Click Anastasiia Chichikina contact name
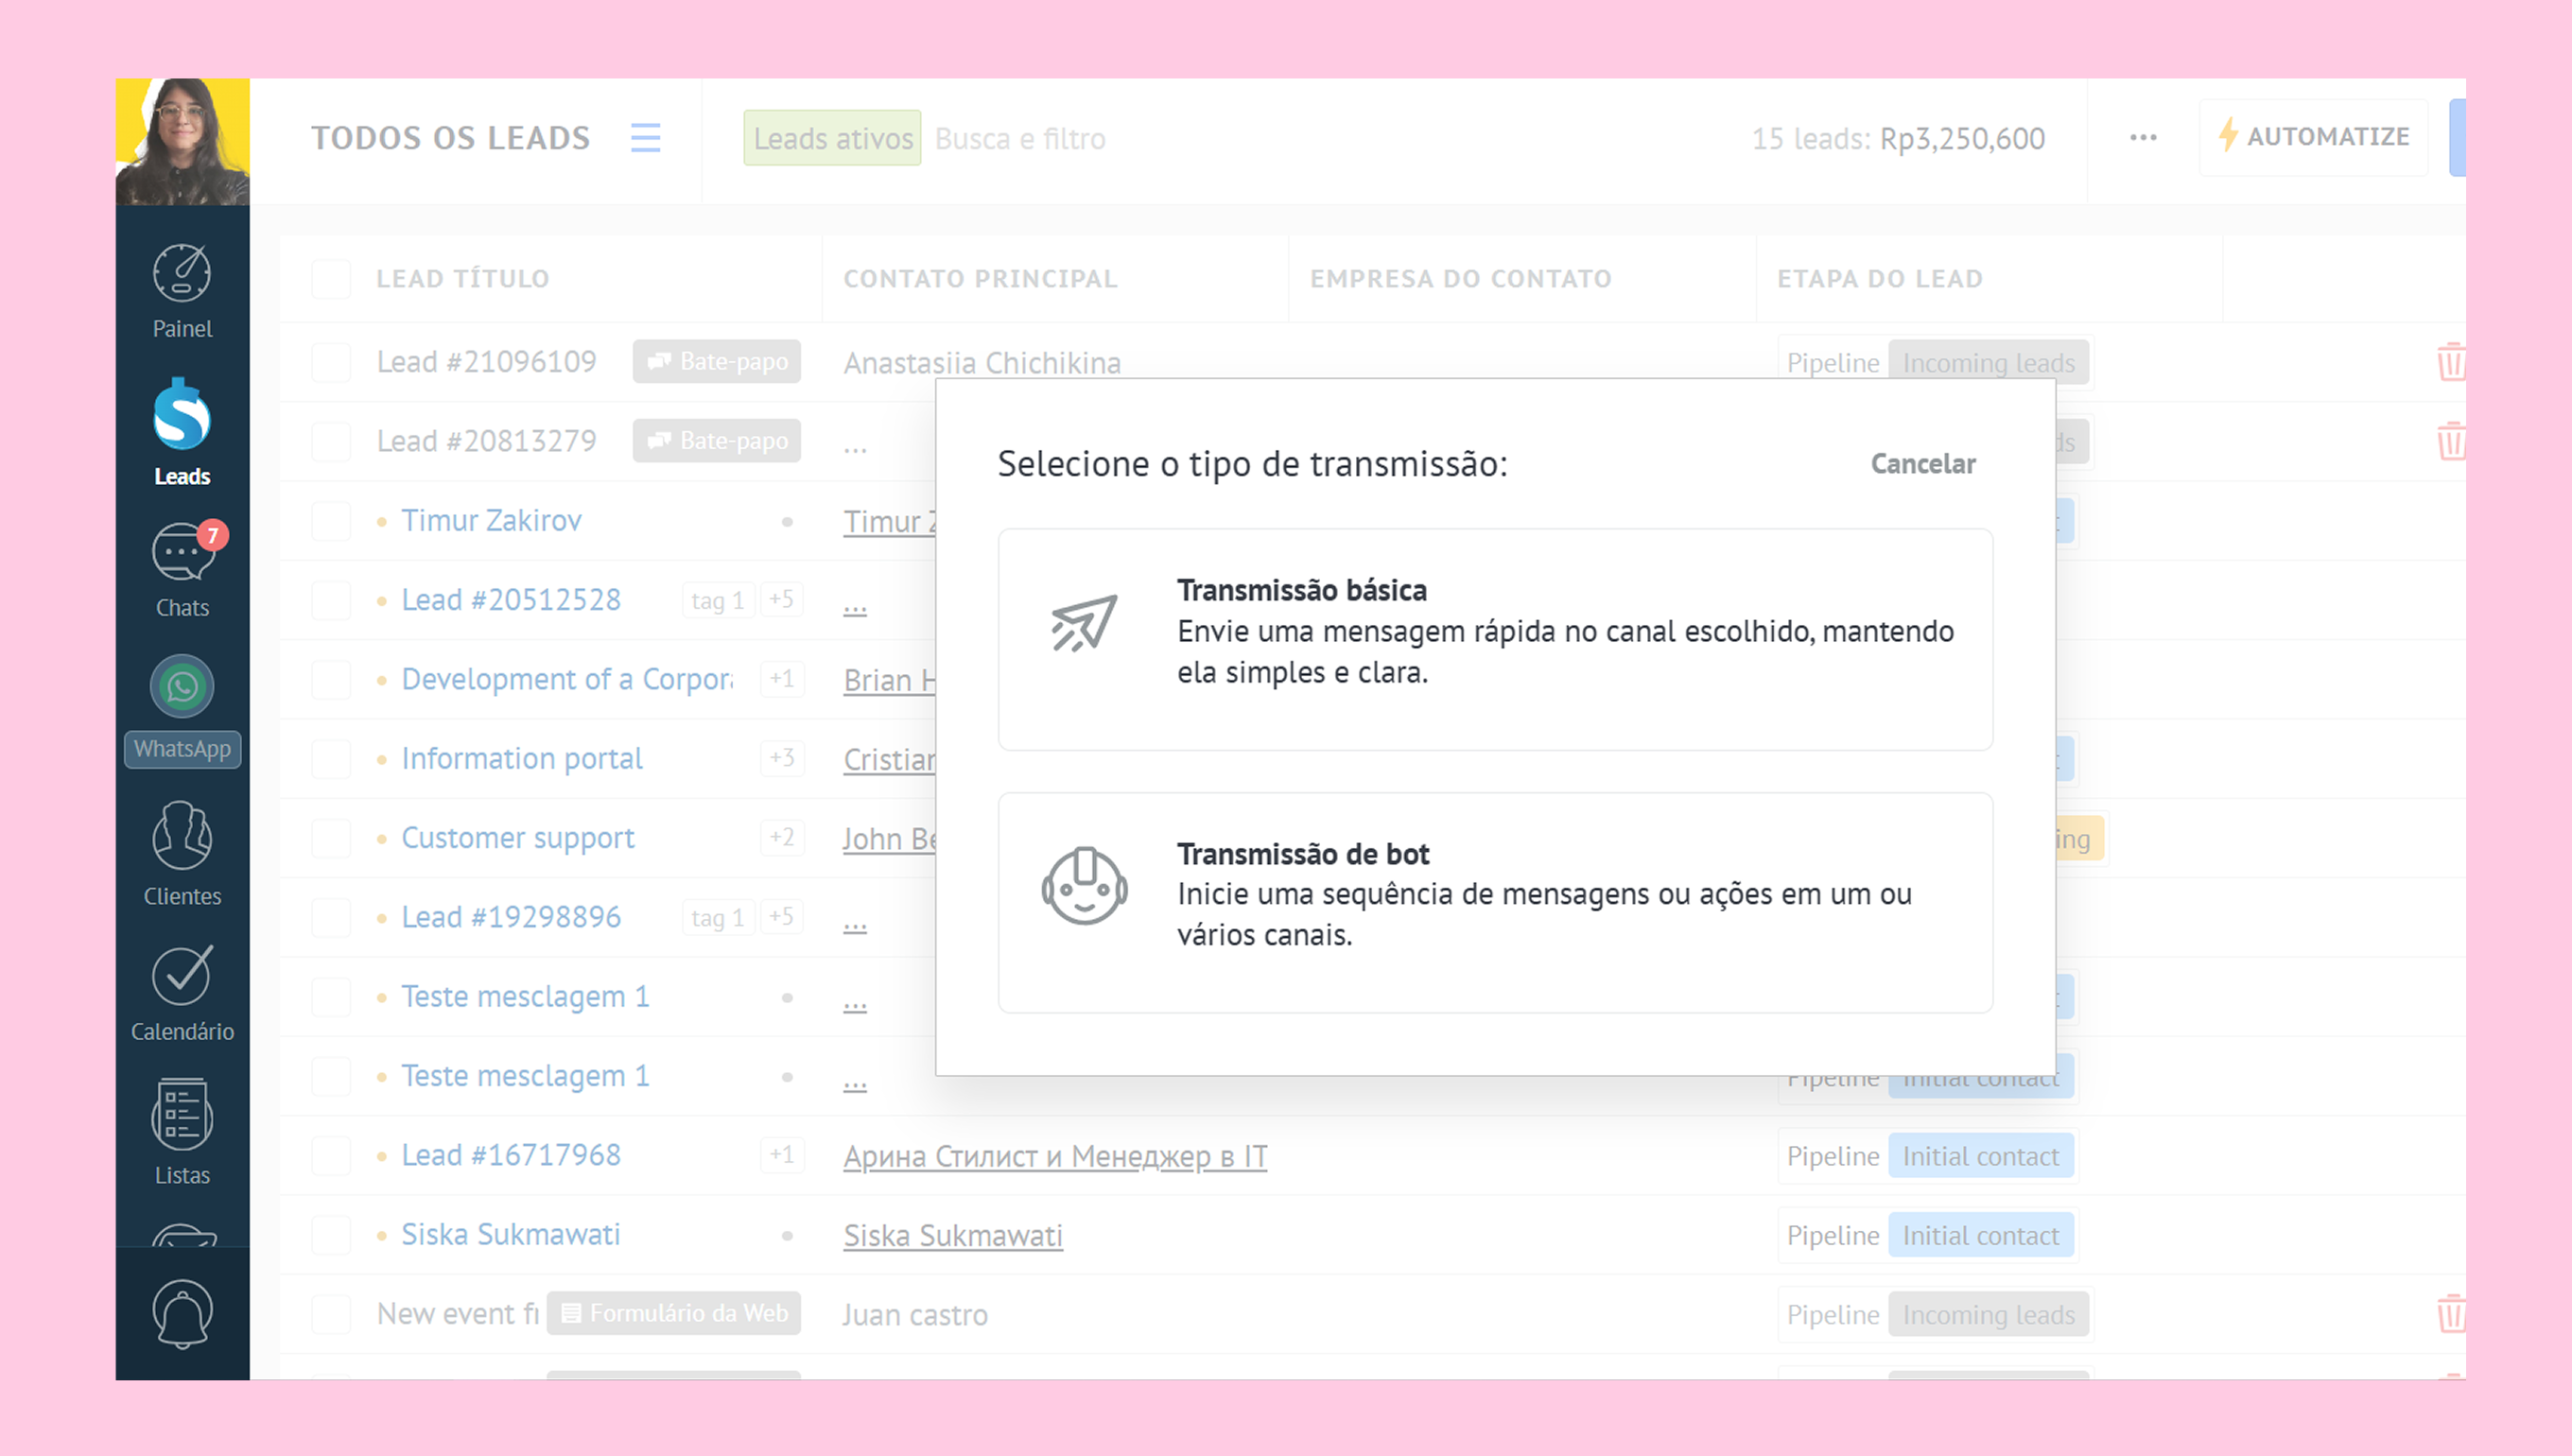Screen dimensions: 2572x1456 click(x=981, y=362)
